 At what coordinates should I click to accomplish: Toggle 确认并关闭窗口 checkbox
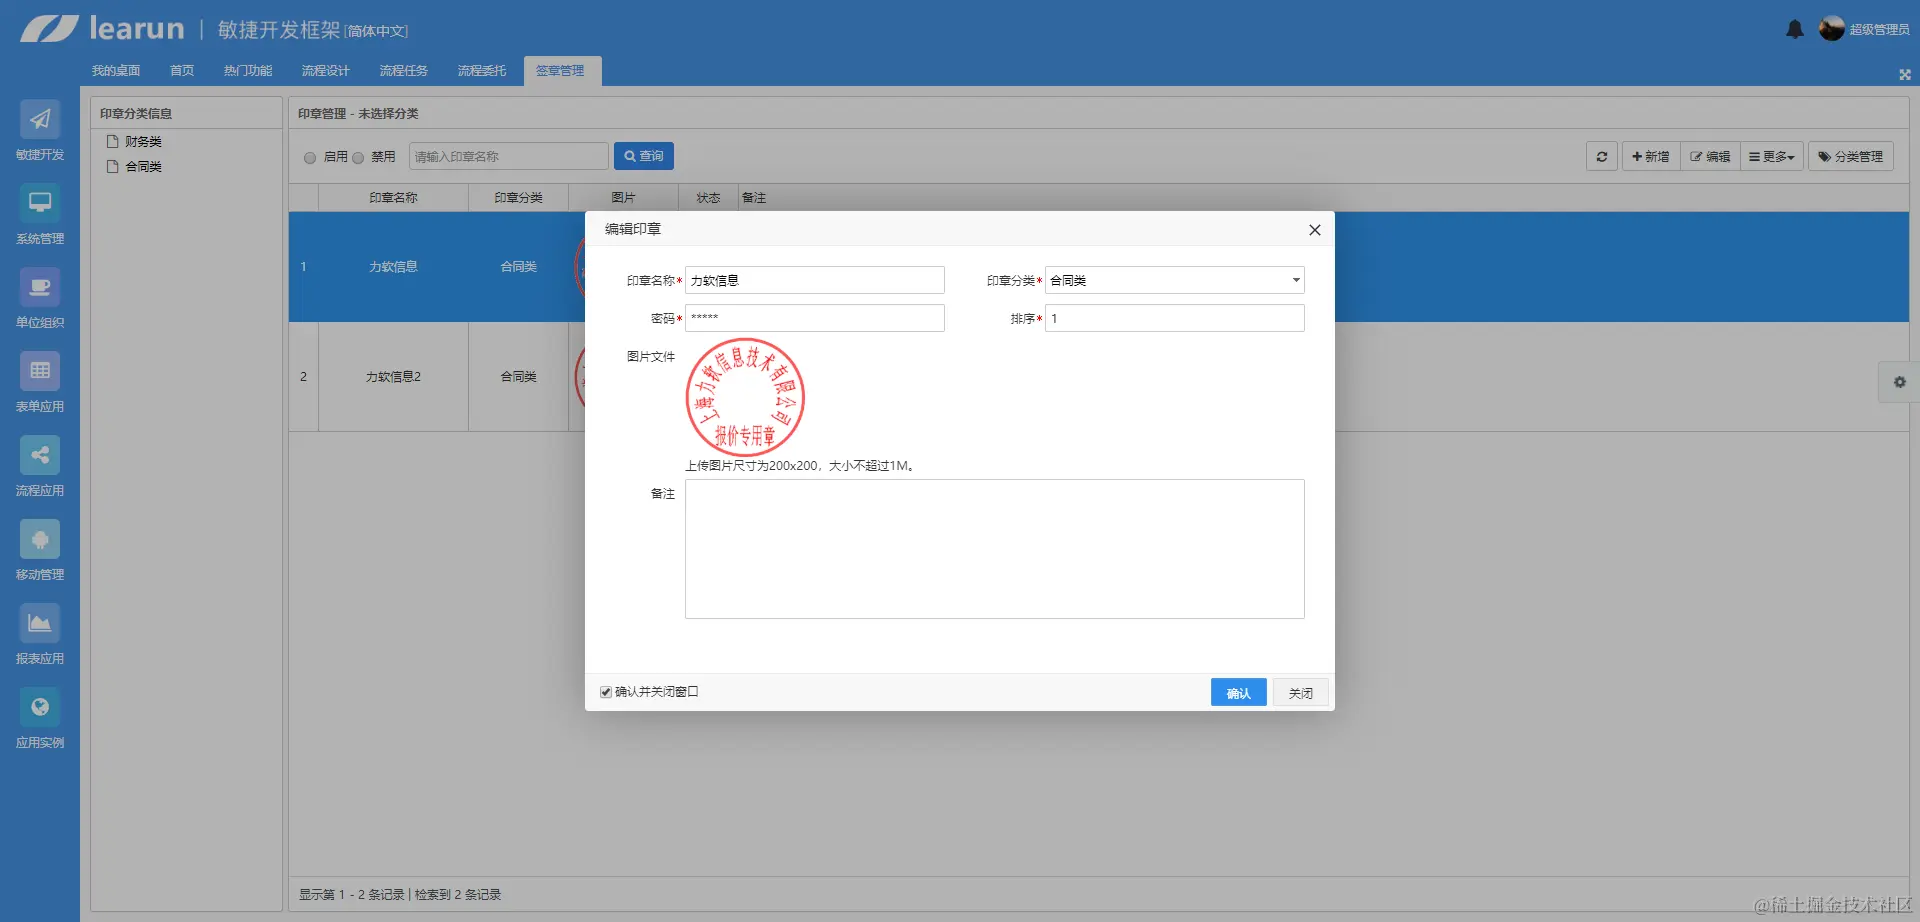pyautogui.click(x=606, y=692)
